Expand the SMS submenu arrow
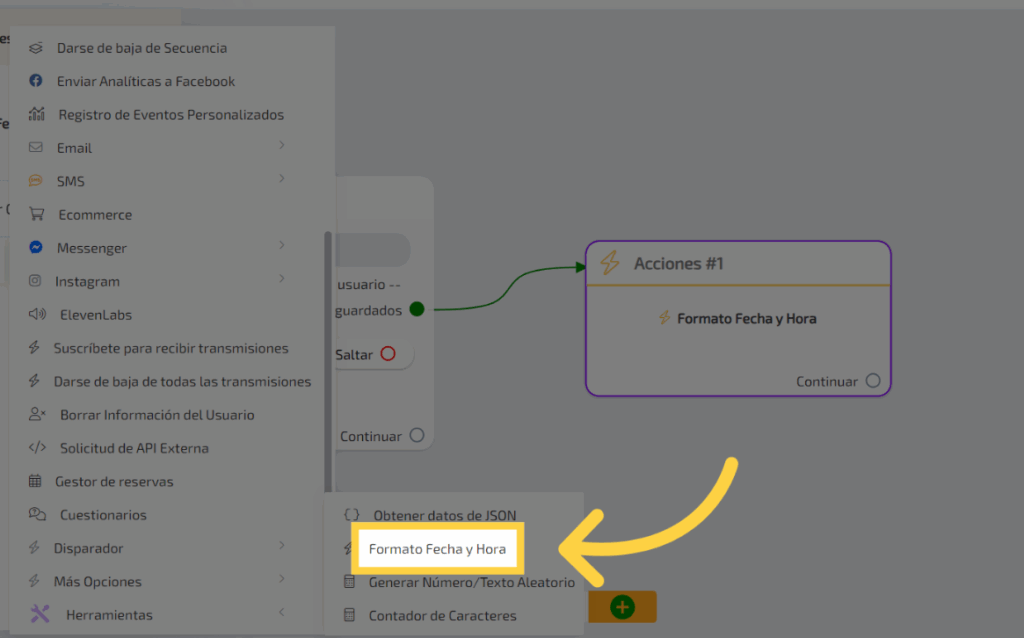The height and width of the screenshot is (638, 1024). (x=282, y=179)
